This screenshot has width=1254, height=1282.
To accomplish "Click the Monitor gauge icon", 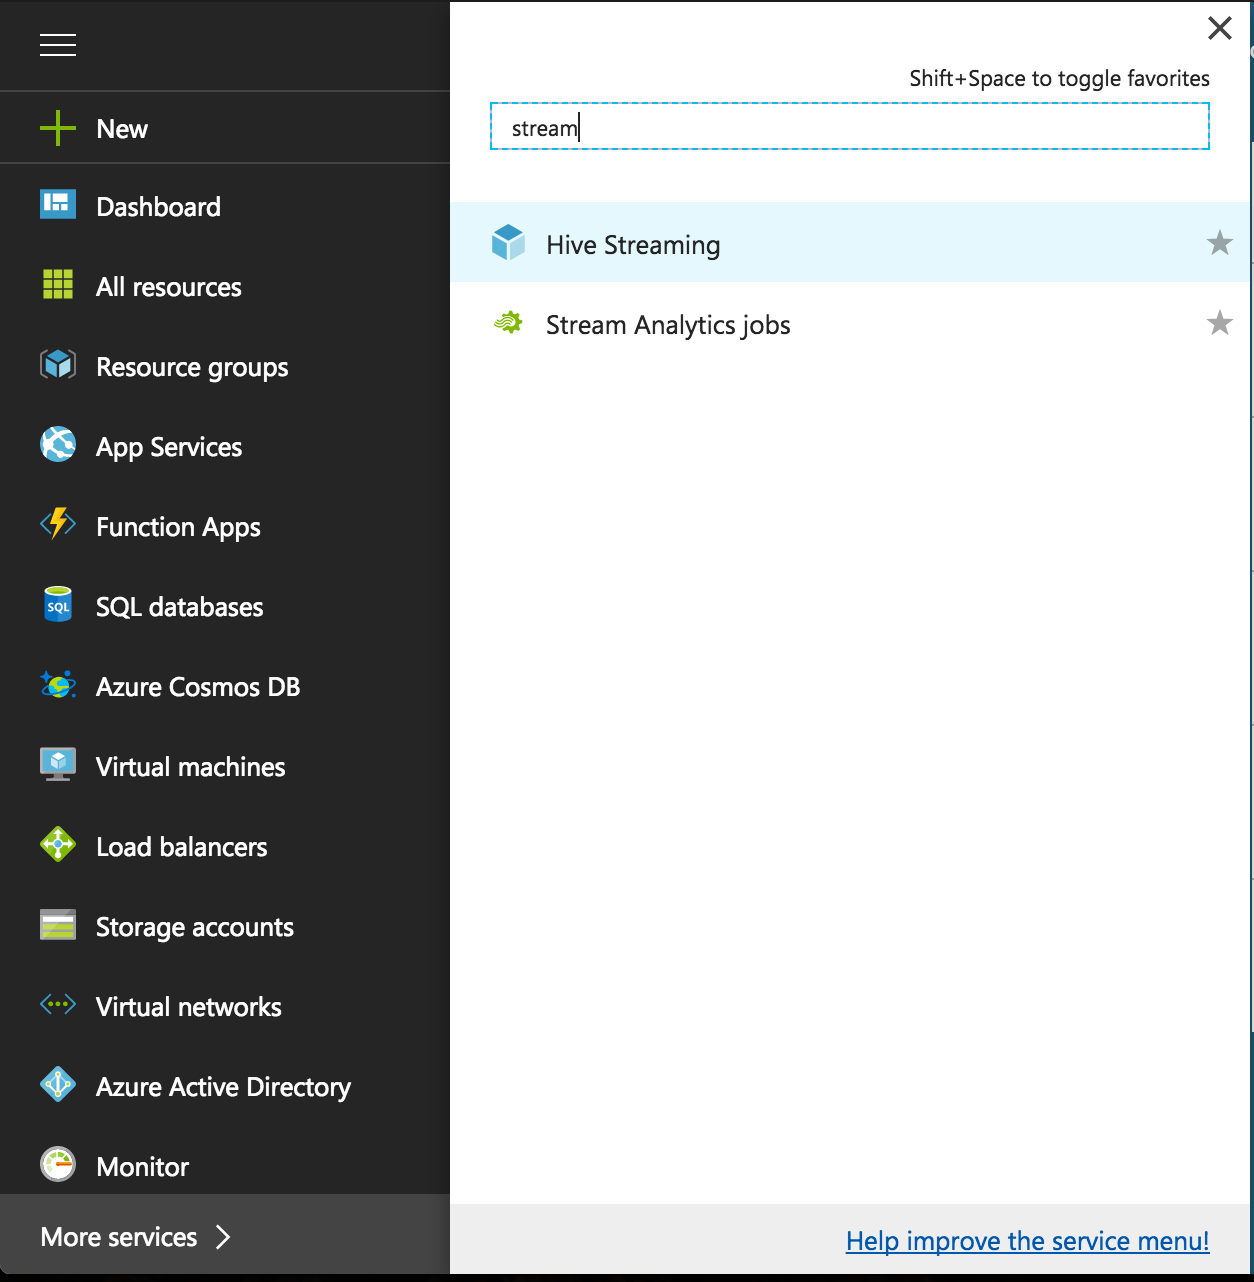I will point(58,1164).
